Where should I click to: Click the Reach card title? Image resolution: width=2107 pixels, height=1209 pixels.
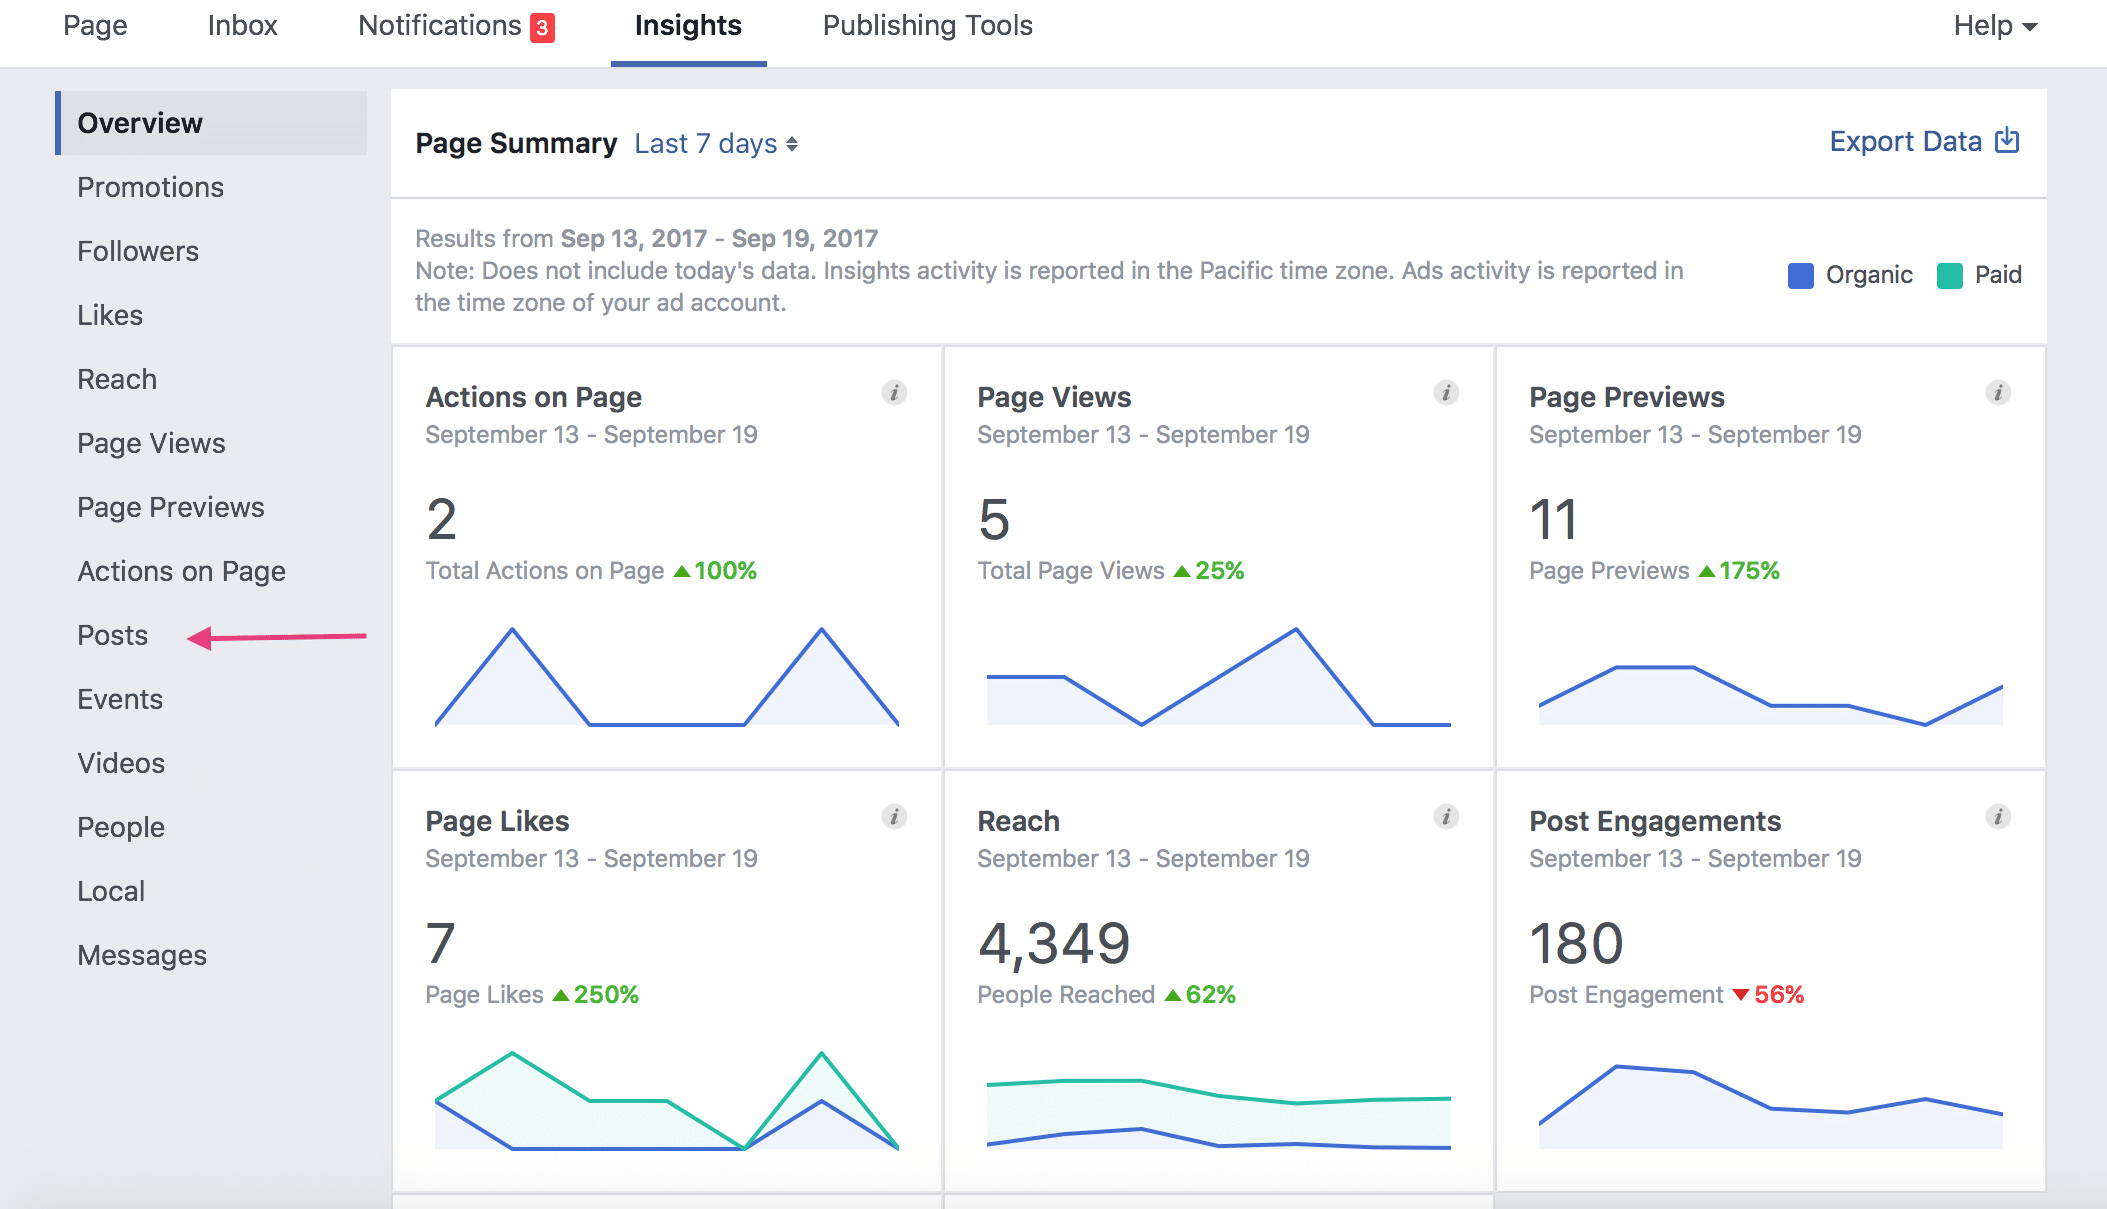click(x=1018, y=821)
